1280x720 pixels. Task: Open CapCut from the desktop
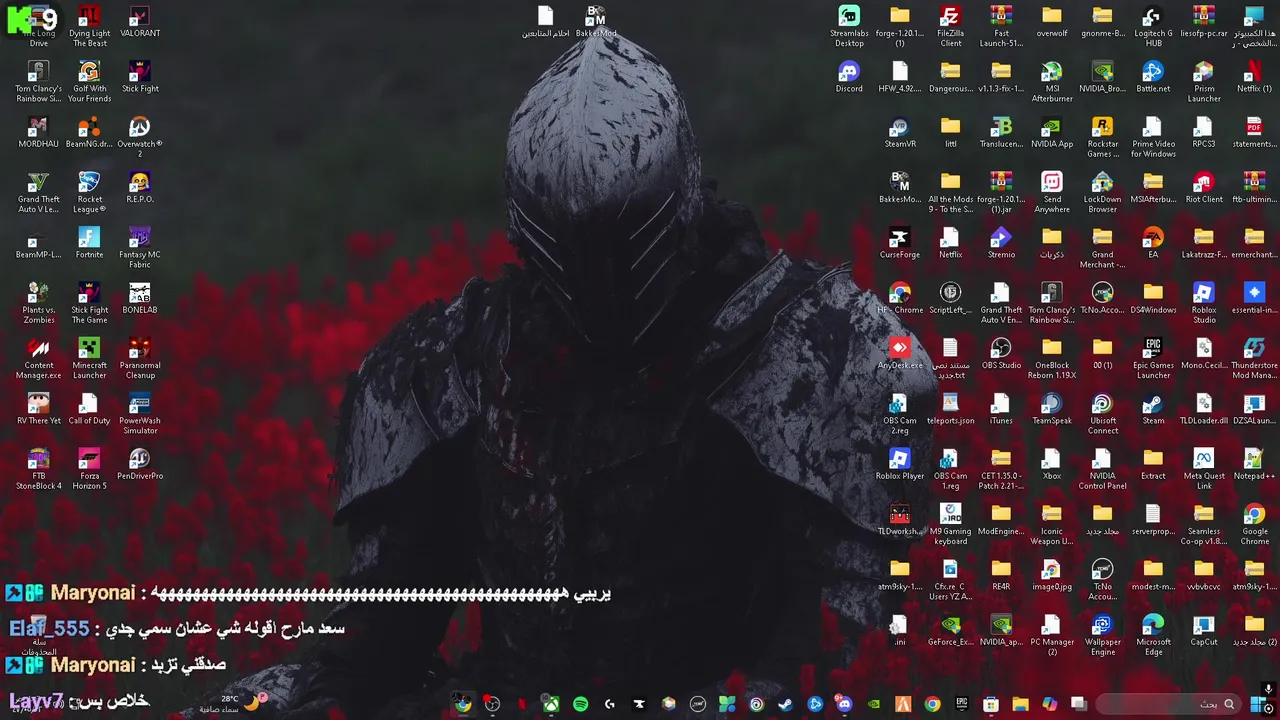click(x=1204, y=631)
